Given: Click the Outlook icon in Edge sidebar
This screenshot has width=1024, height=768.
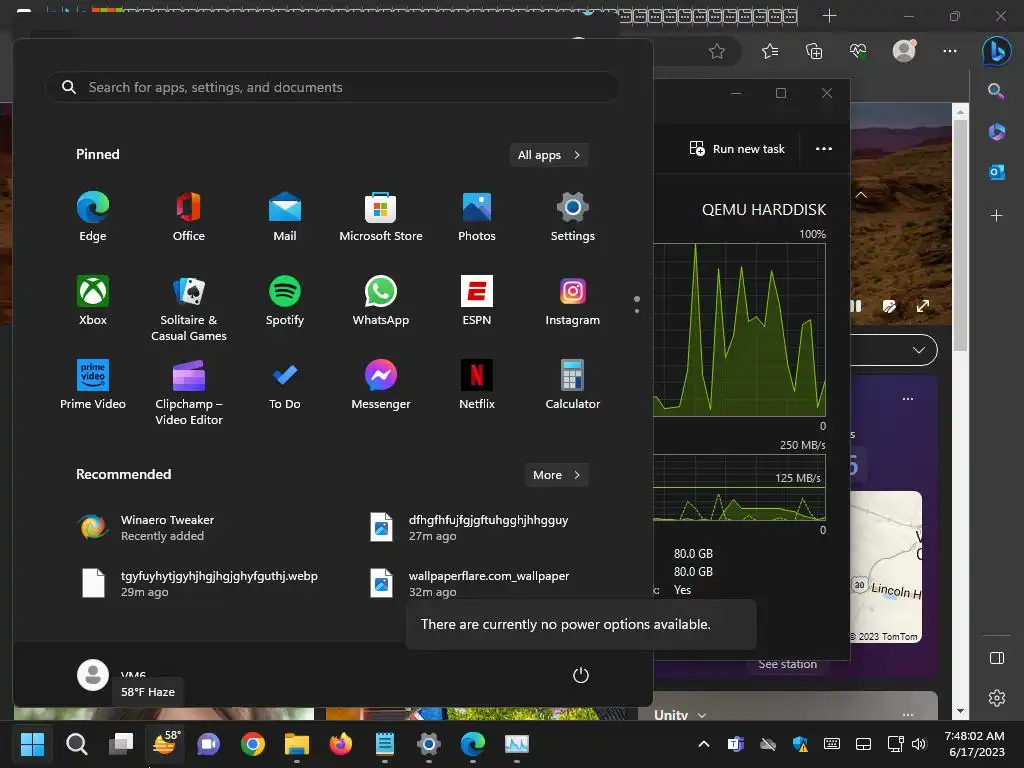Looking at the screenshot, I should click(x=997, y=172).
